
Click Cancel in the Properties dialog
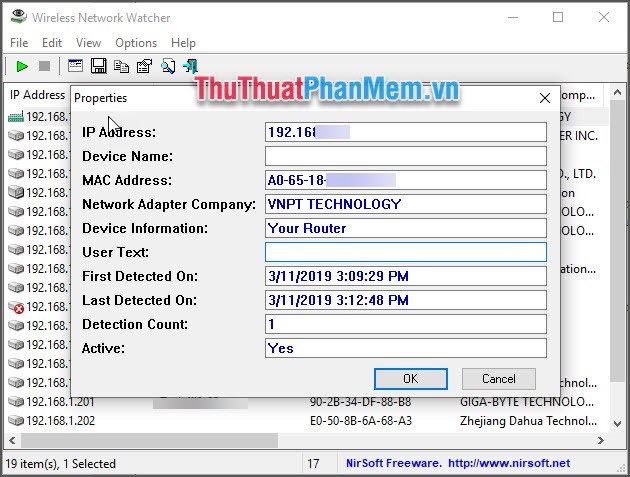point(499,379)
